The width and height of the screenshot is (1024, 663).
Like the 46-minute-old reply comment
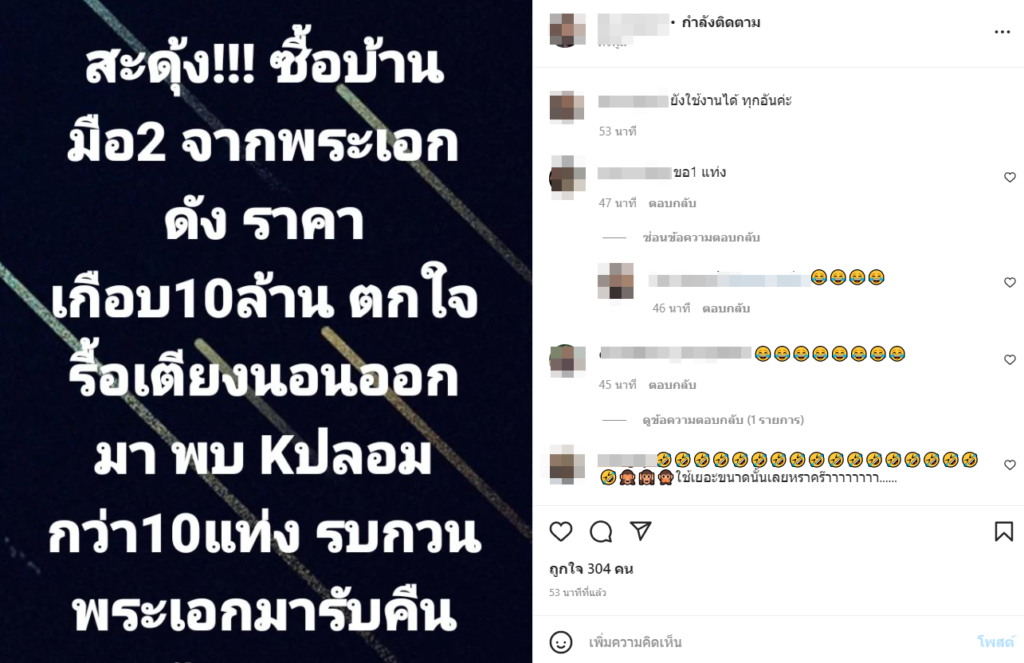tap(1010, 282)
